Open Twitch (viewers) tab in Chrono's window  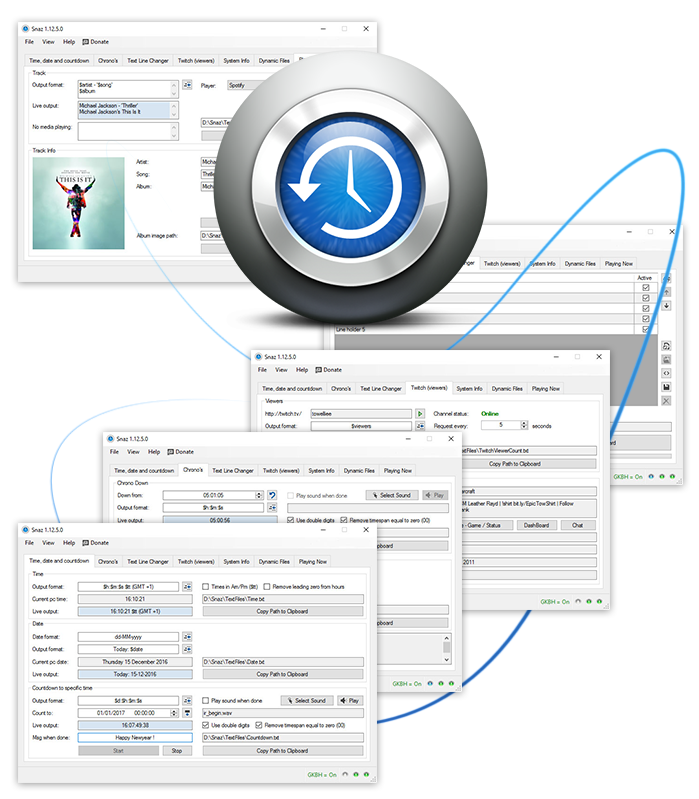coord(281,471)
